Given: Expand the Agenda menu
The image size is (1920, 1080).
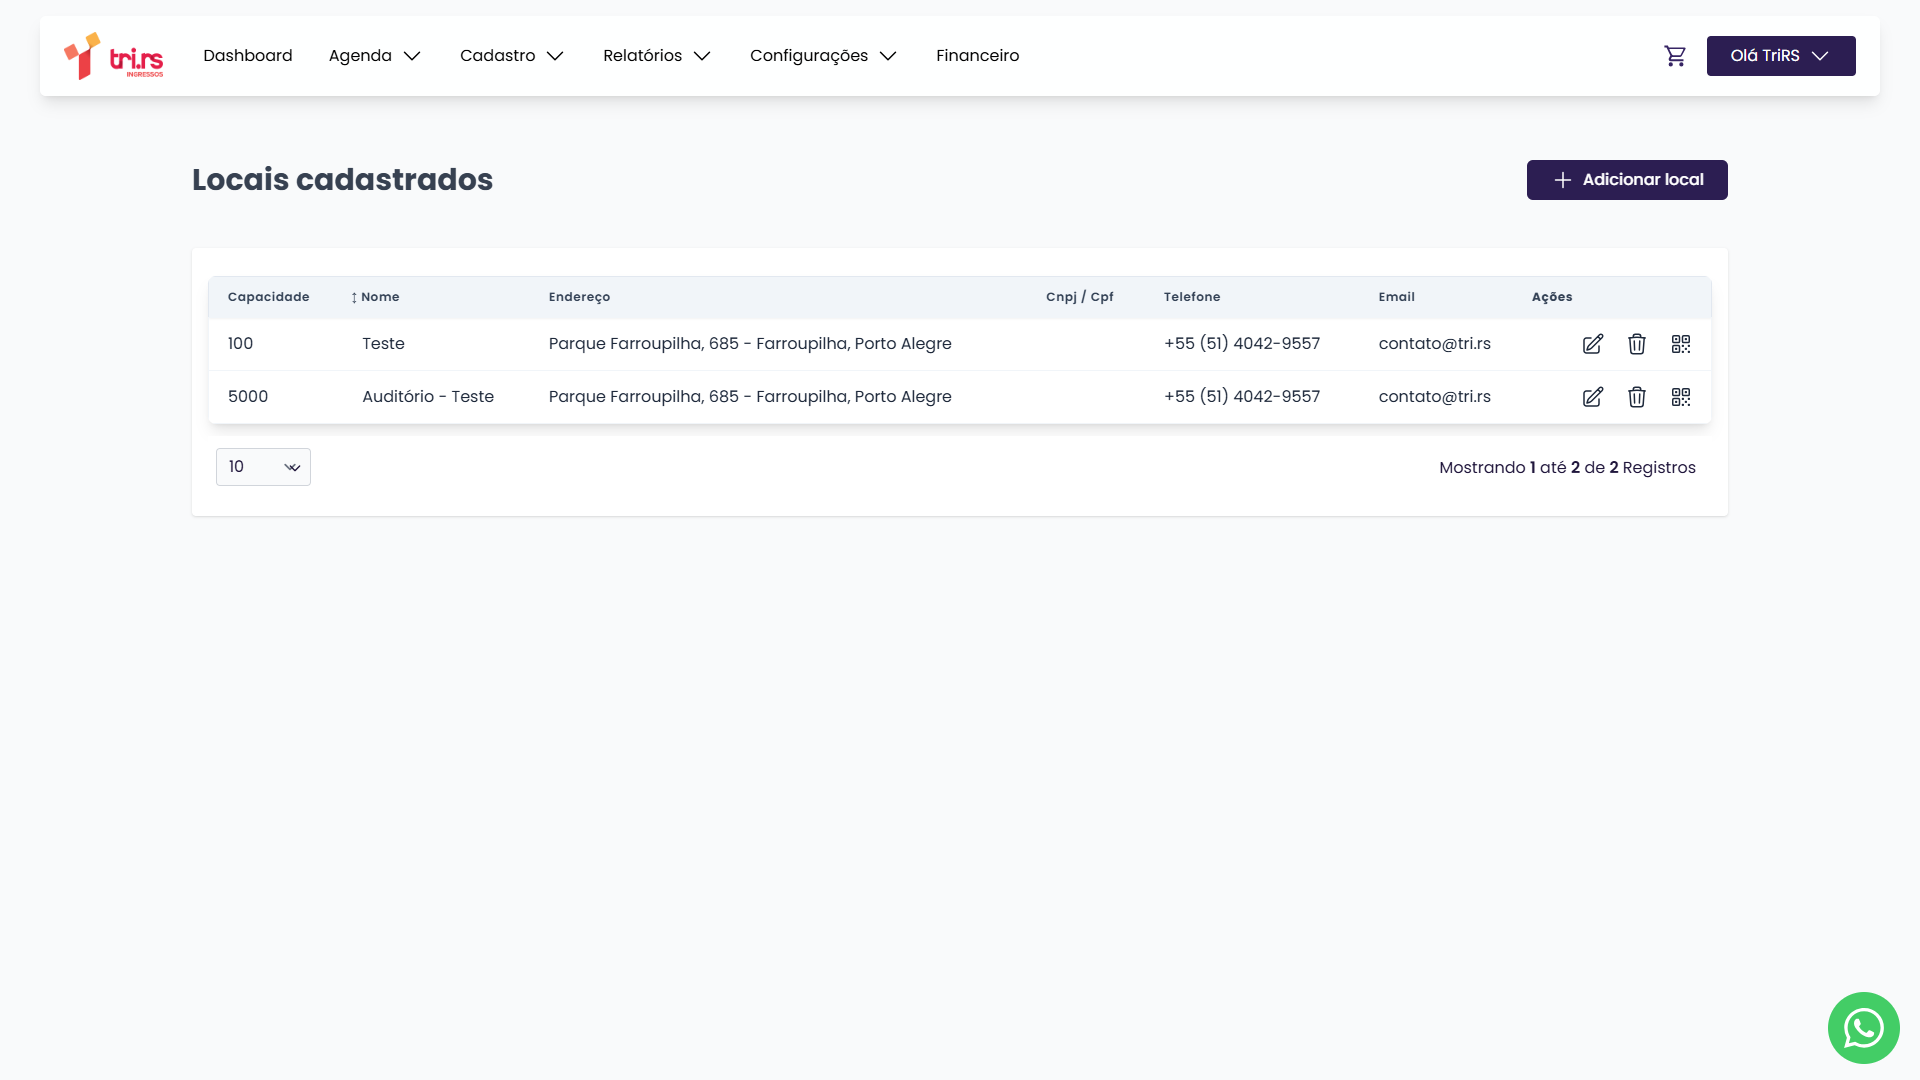Looking at the screenshot, I should tap(375, 56).
